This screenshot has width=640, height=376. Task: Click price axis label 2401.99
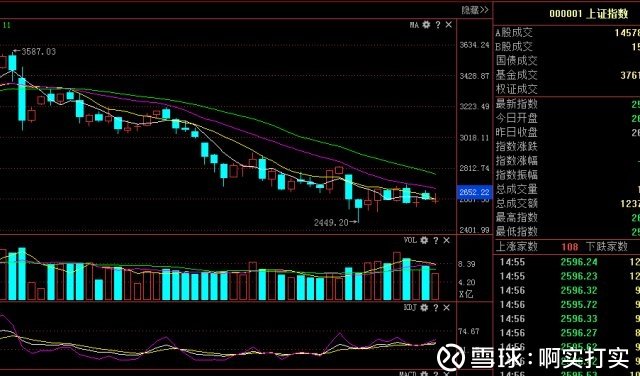click(473, 231)
